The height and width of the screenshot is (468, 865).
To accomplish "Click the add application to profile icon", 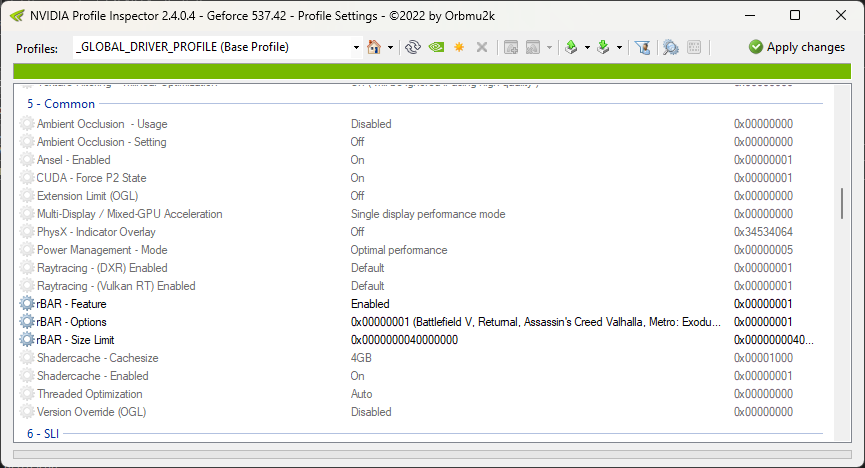I will tap(511, 47).
